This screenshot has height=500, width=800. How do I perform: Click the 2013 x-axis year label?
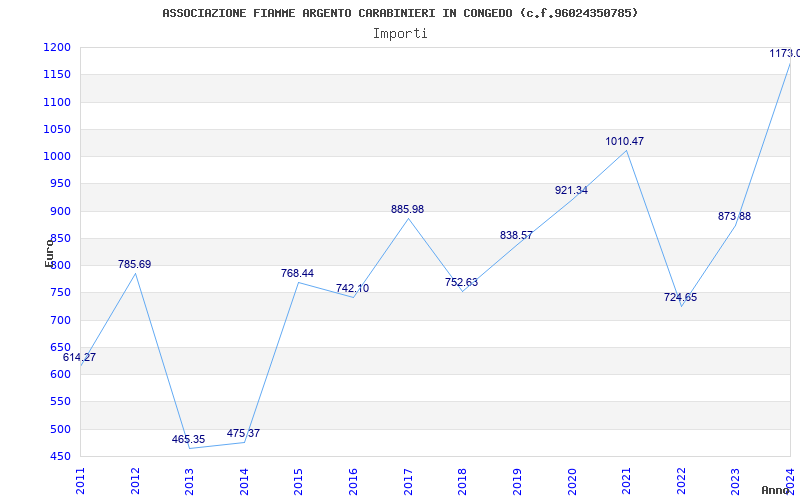(x=190, y=481)
